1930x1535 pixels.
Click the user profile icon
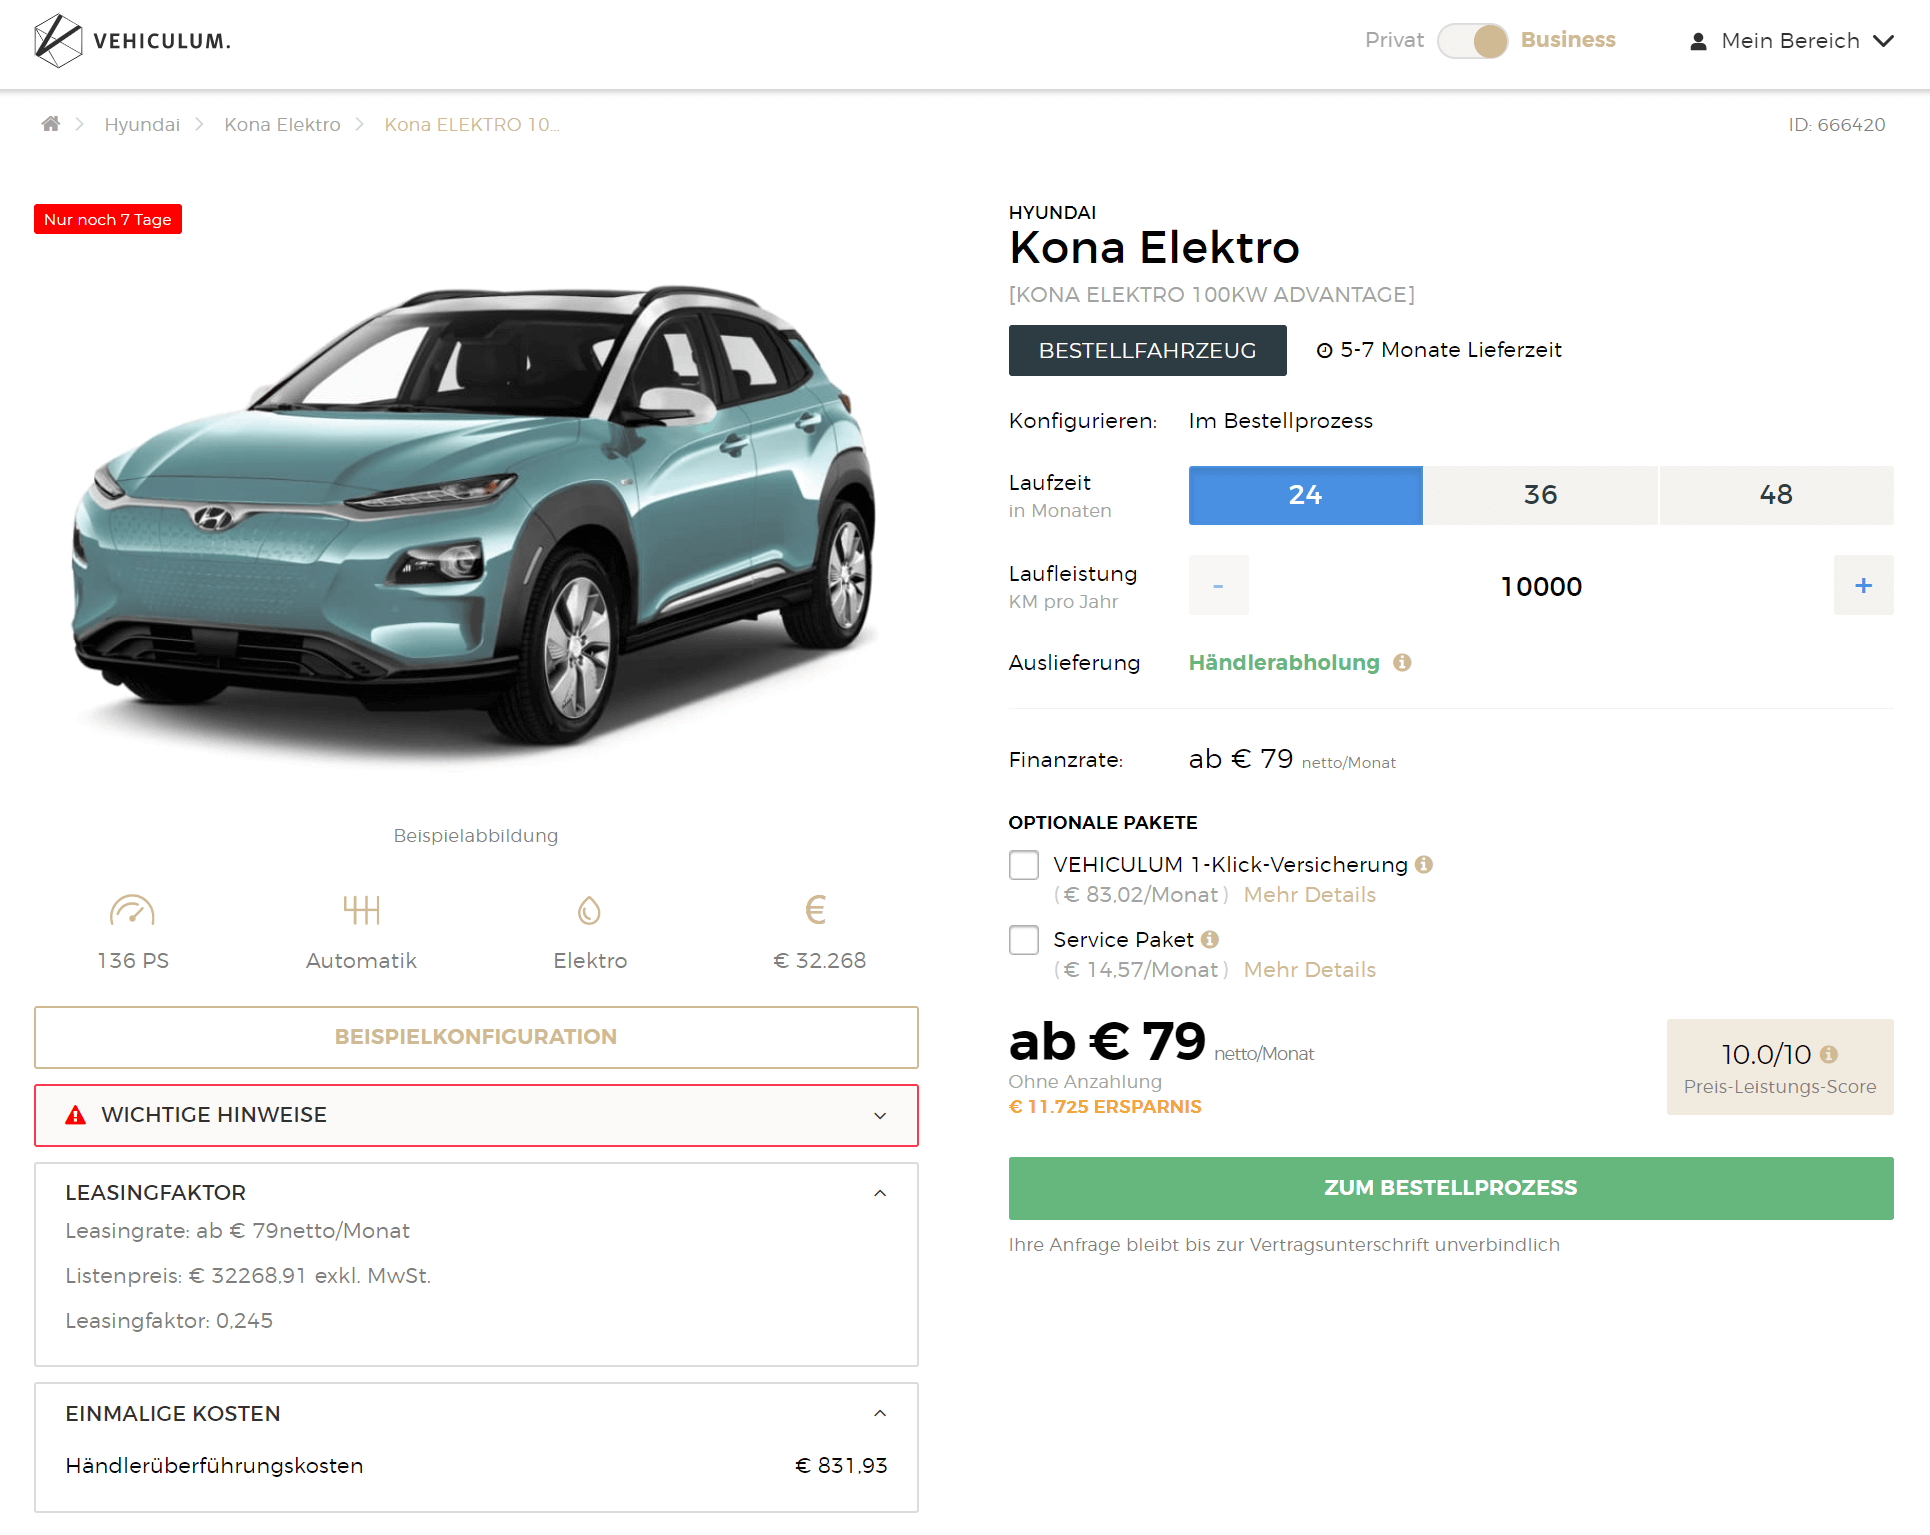(x=1698, y=41)
